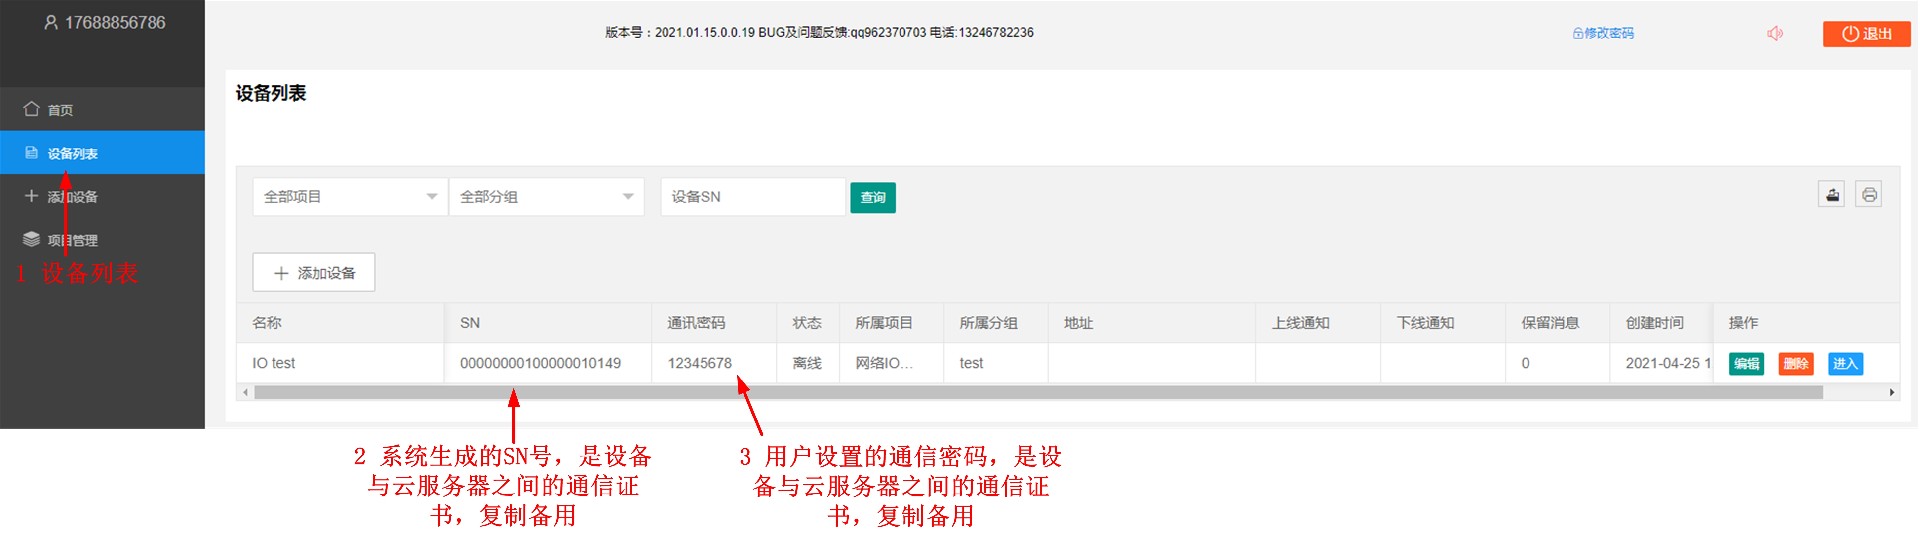Click the red speaker sound icon
The width and height of the screenshot is (1920, 533).
click(1775, 34)
